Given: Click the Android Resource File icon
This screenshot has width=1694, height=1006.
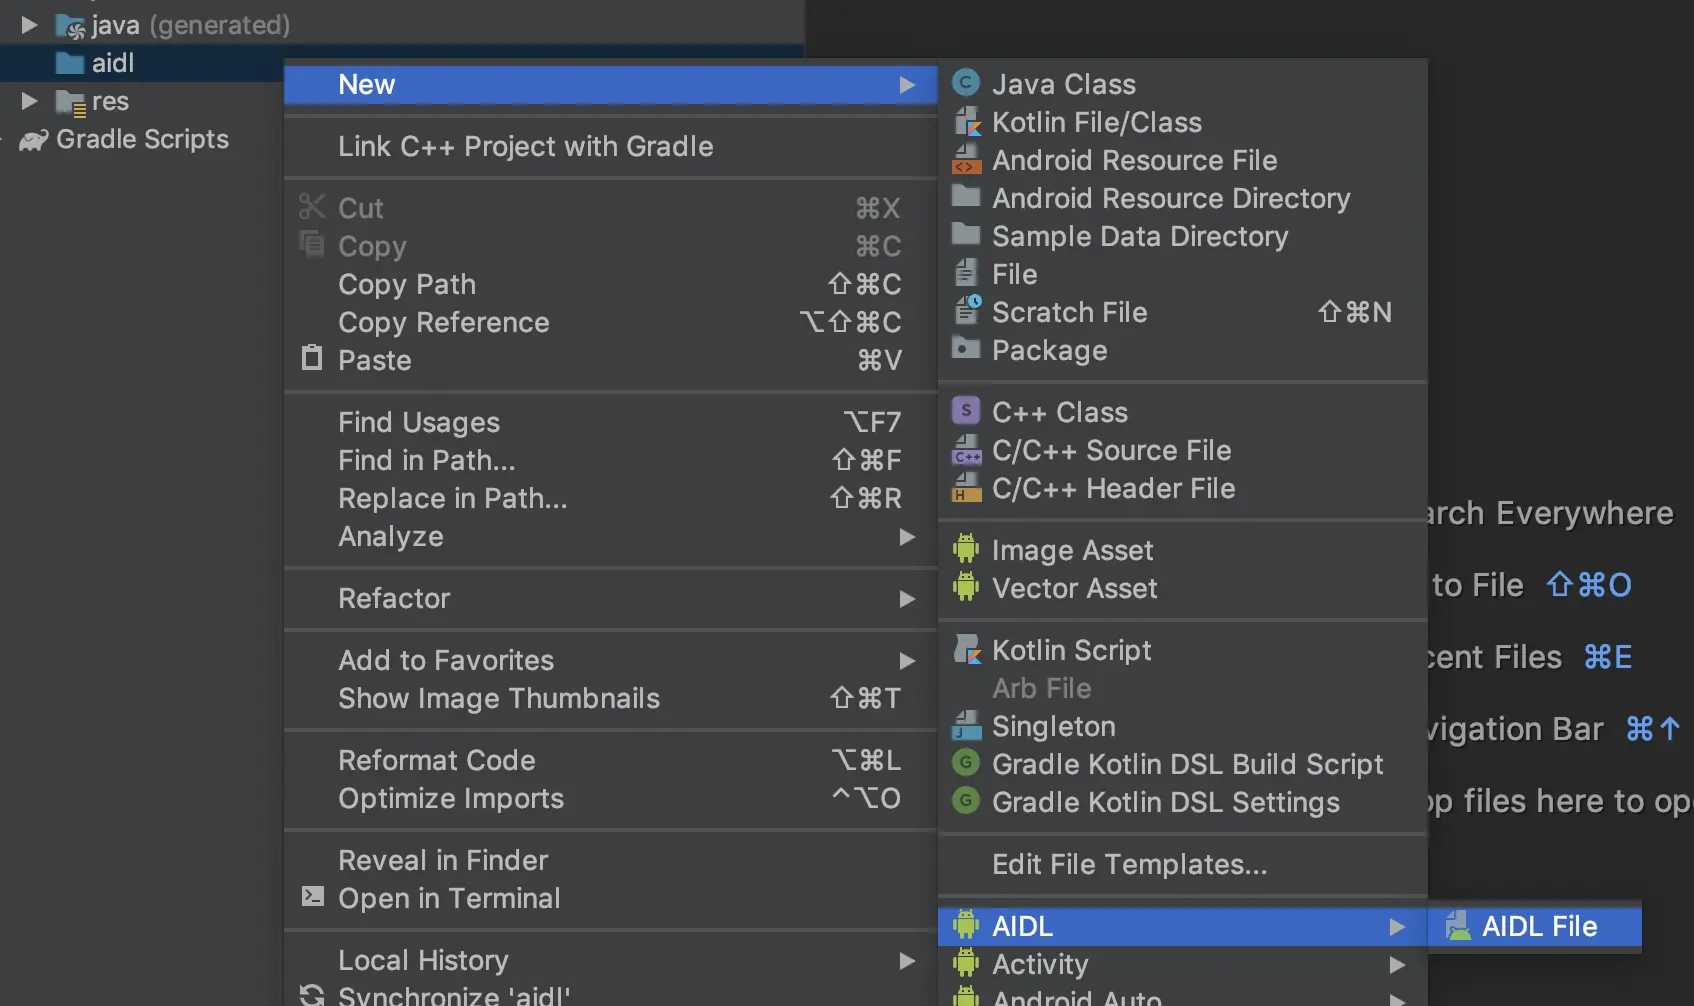Looking at the screenshot, I should tap(966, 160).
